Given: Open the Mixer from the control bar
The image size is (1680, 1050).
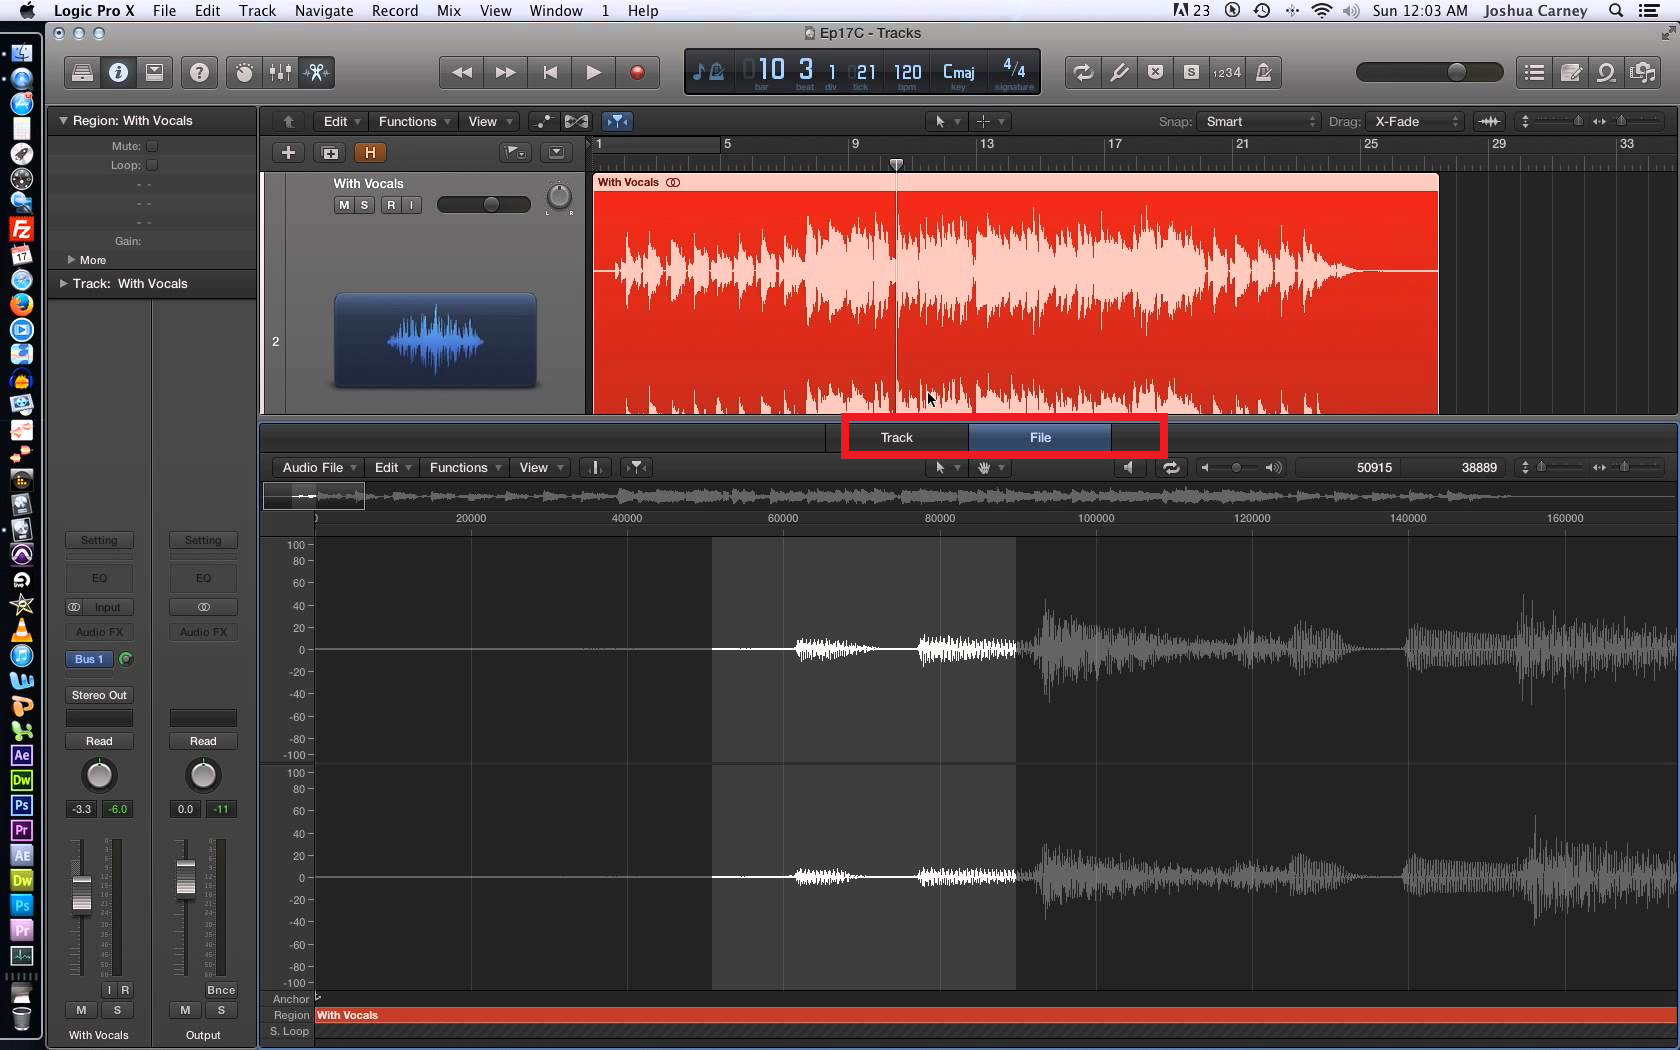Looking at the screenshot, I should (x=281, y=72).
